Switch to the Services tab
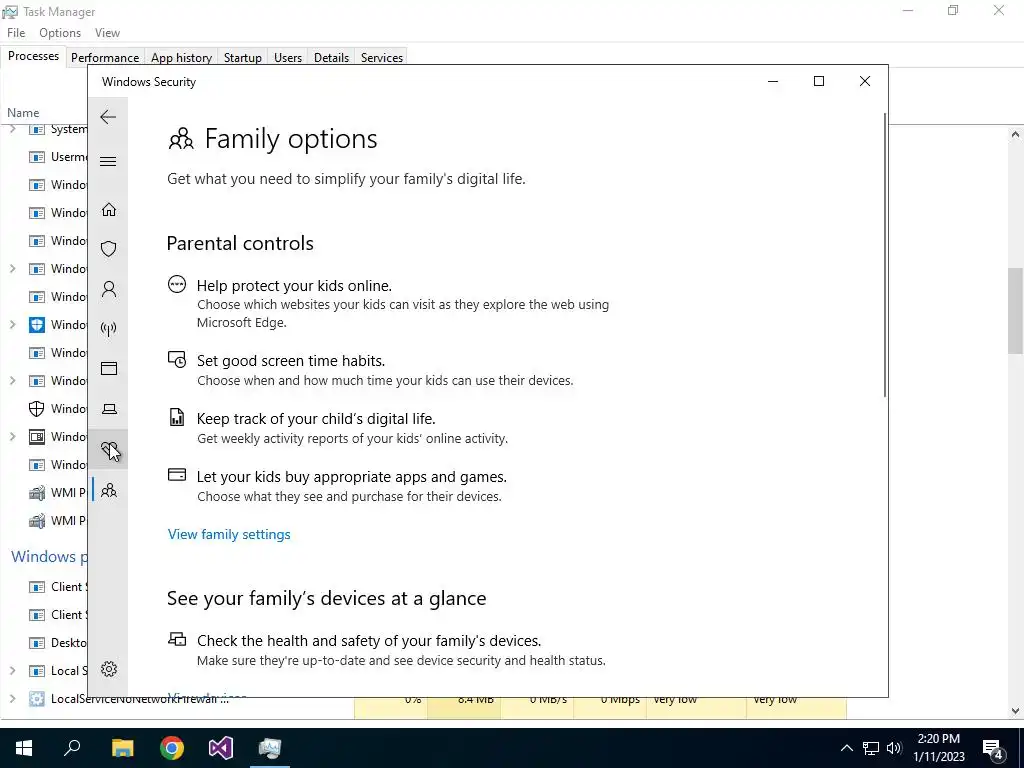The image size is (1024, 768). tap(381, 57)
